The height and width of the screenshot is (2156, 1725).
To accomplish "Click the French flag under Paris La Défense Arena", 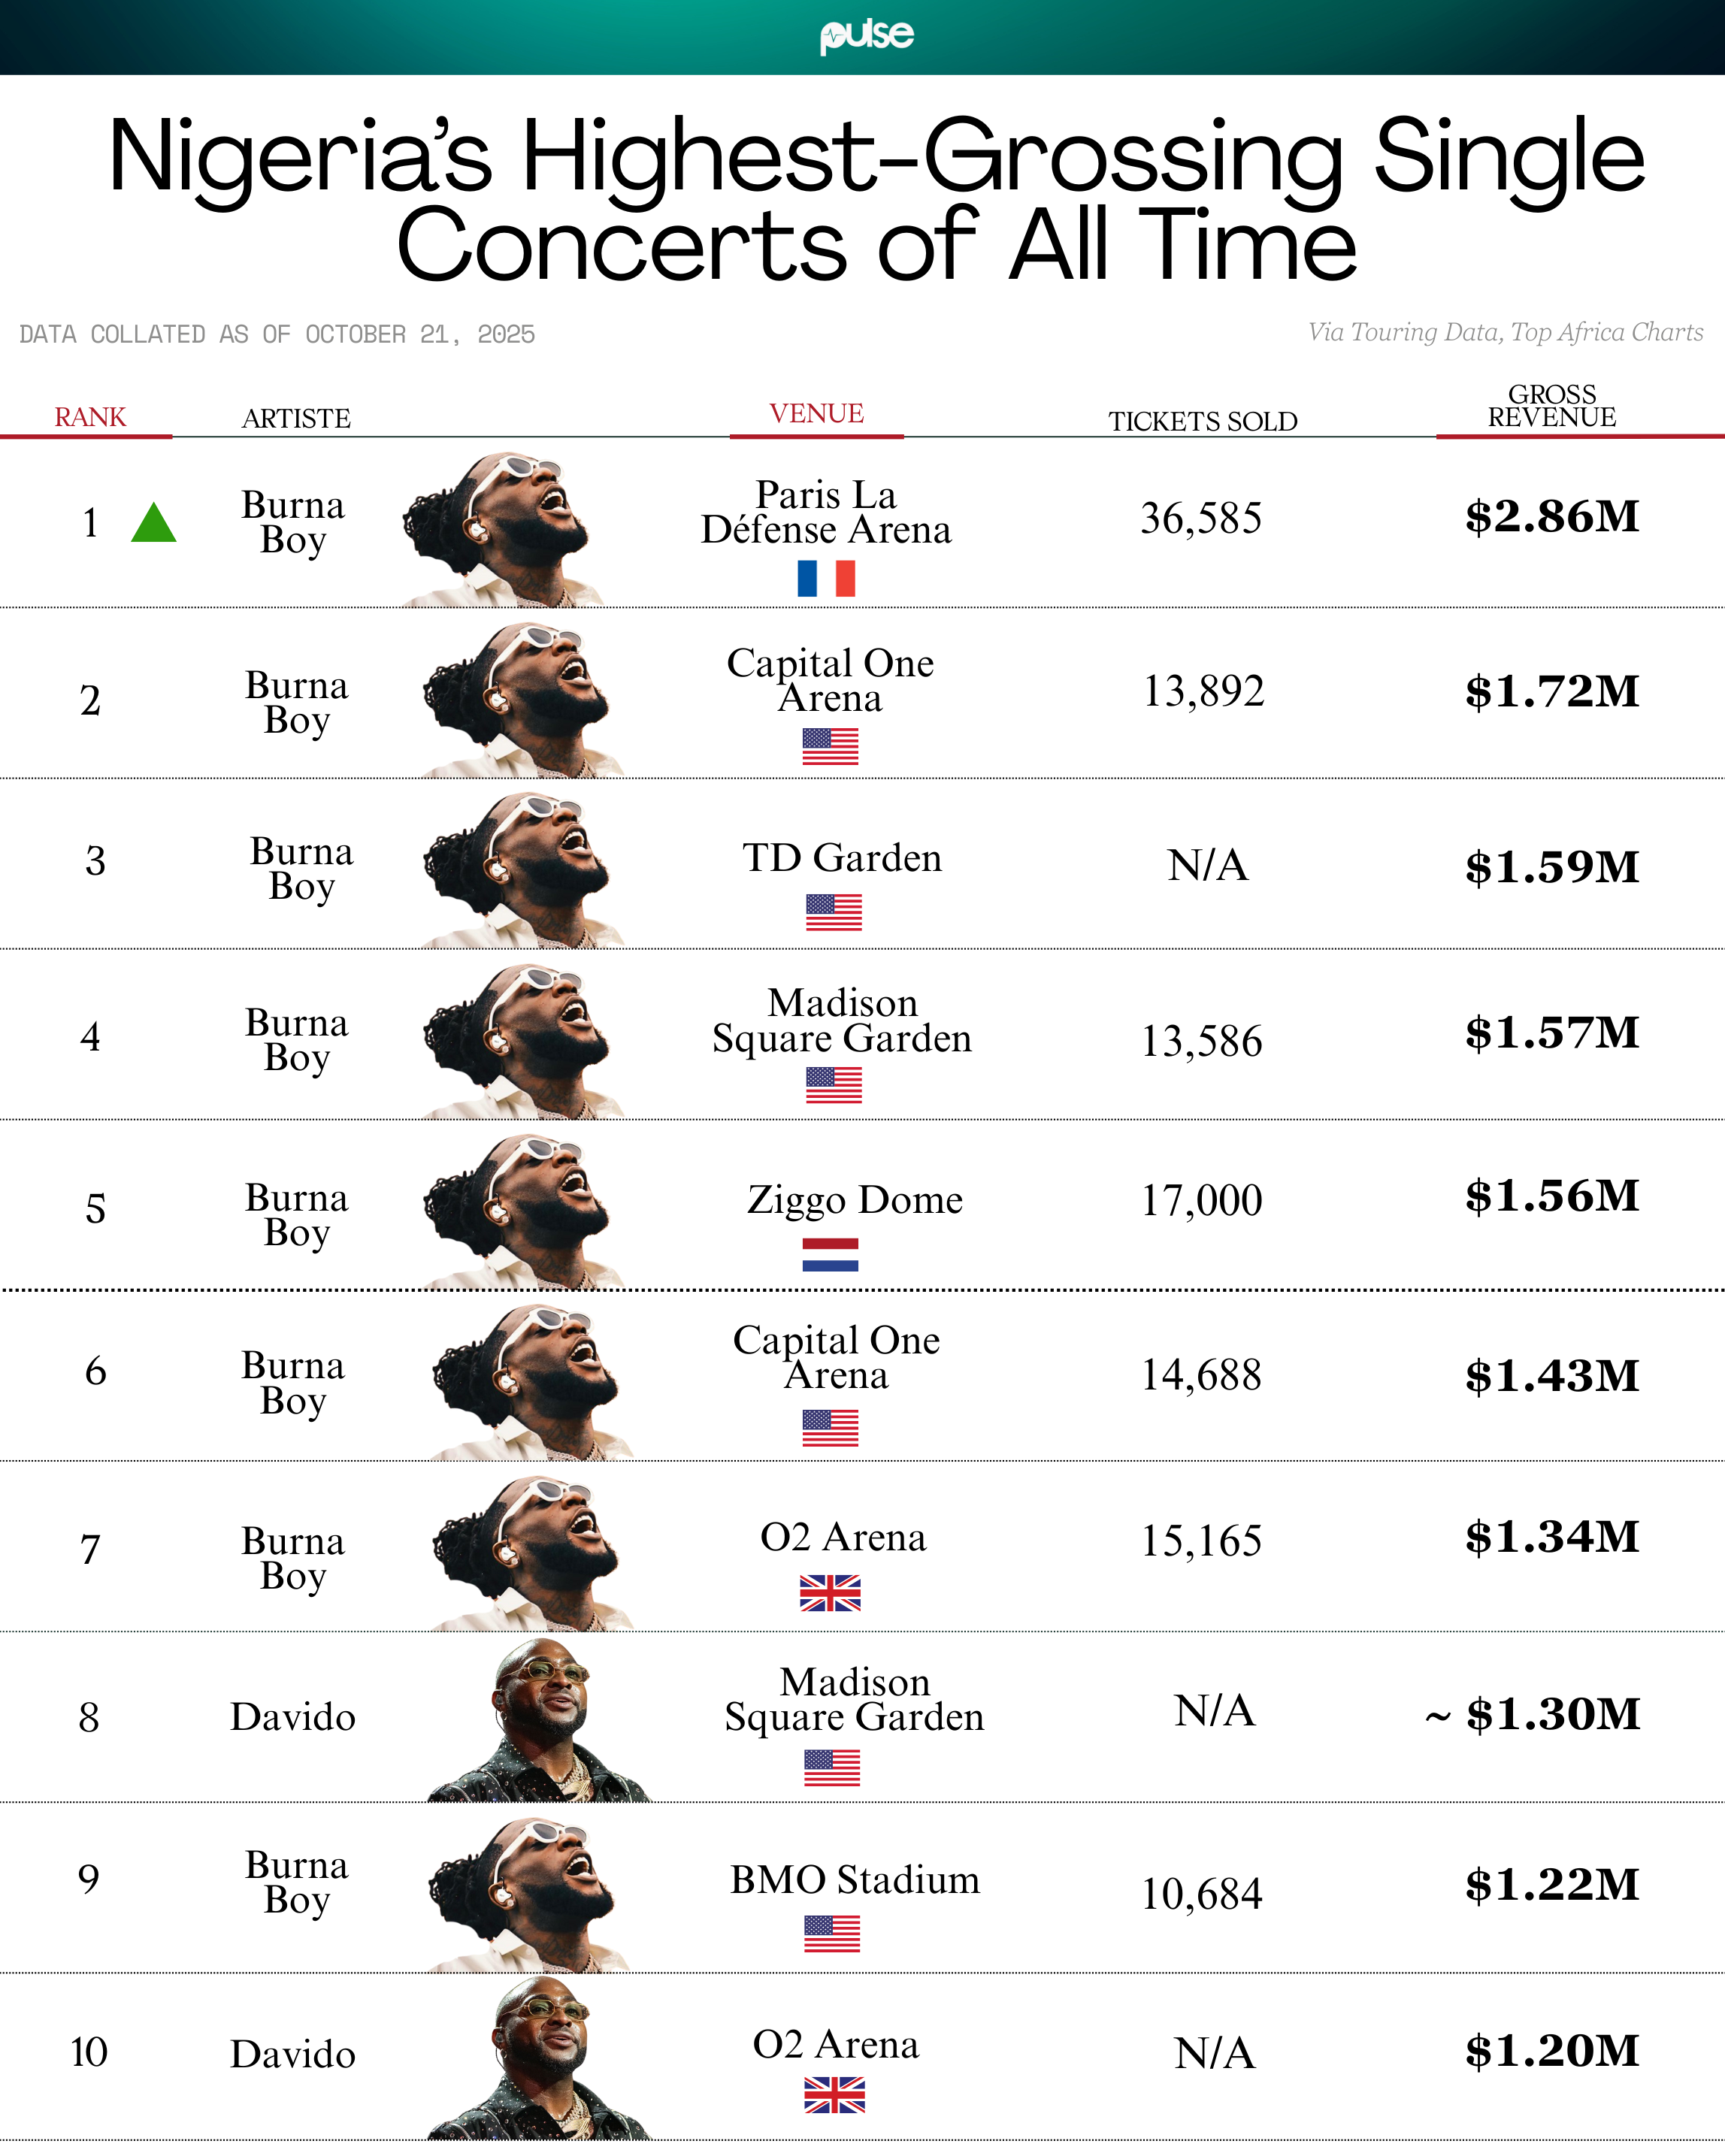I will coord(826,578).
